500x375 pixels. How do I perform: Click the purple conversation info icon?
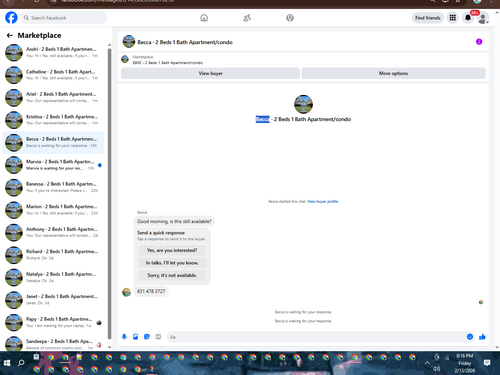coord(479,42)
